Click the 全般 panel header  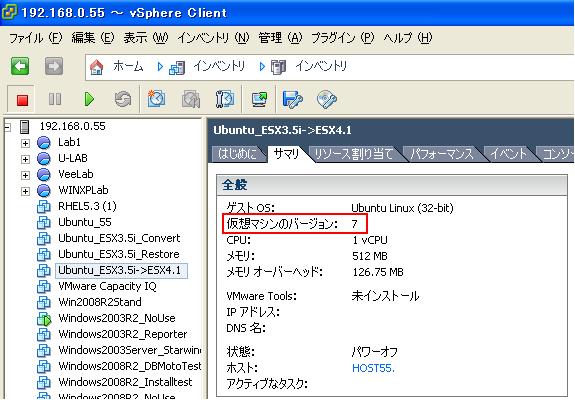[392, 185]
